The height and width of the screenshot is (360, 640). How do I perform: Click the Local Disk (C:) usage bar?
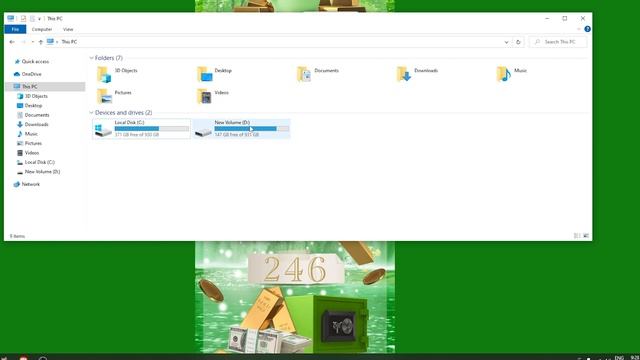pos(152,129)
